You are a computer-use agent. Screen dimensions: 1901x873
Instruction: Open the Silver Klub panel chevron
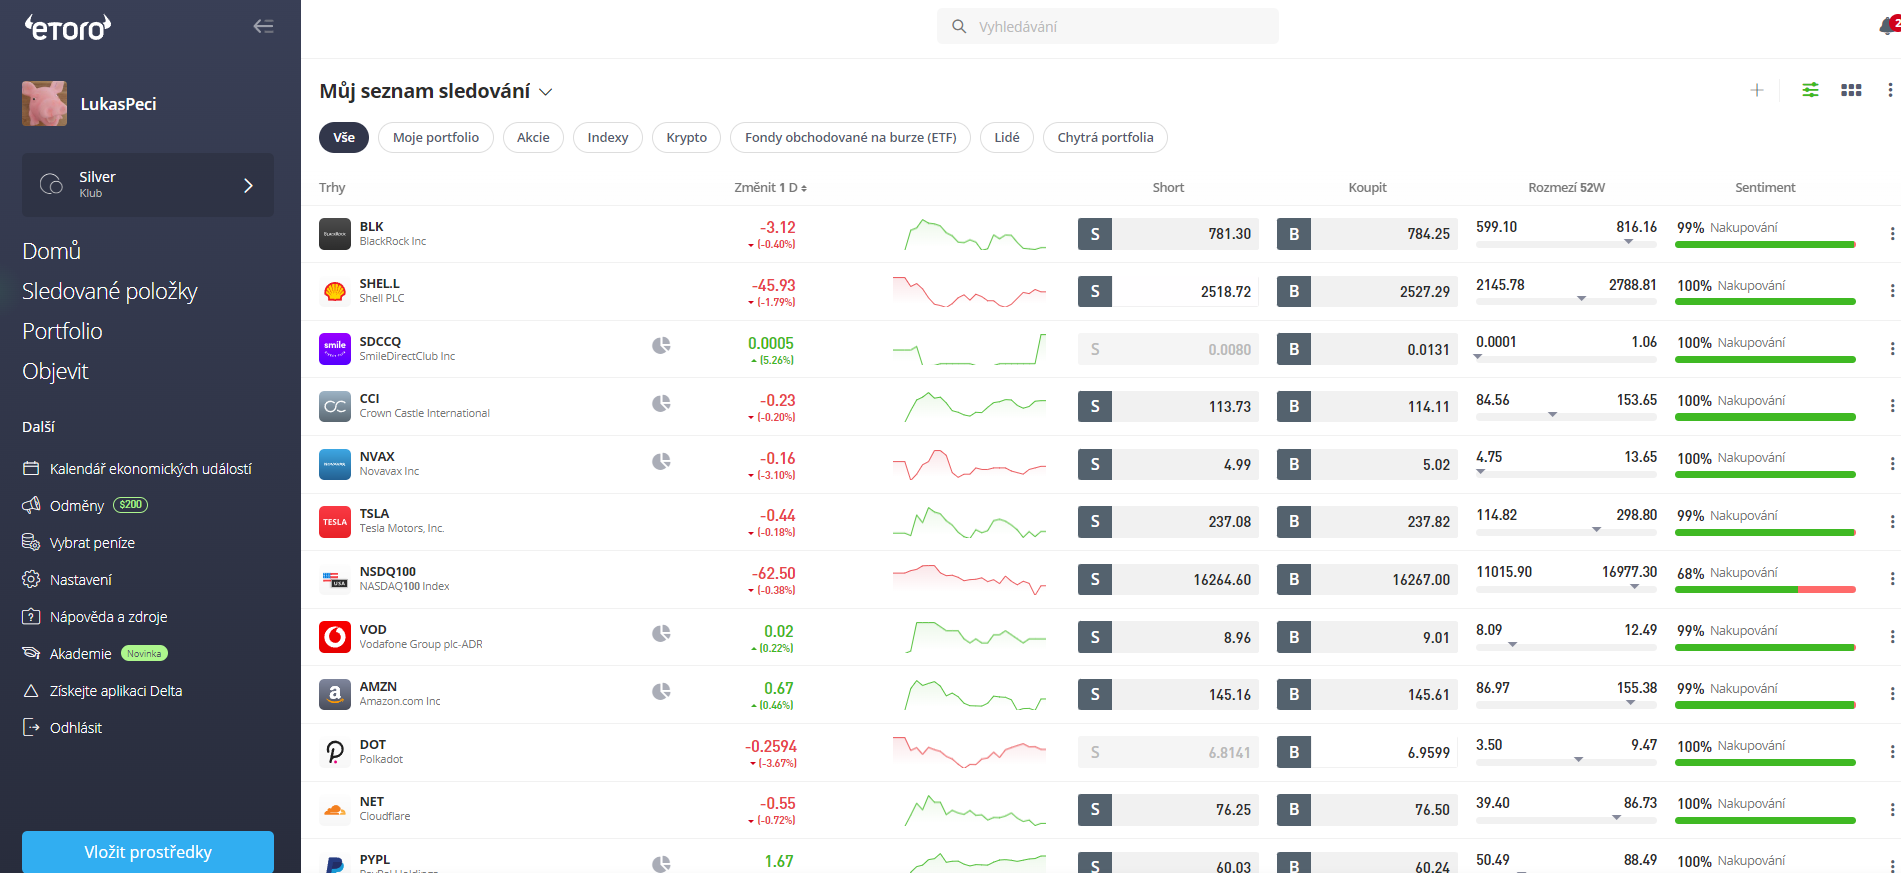[x=248, y=185]
